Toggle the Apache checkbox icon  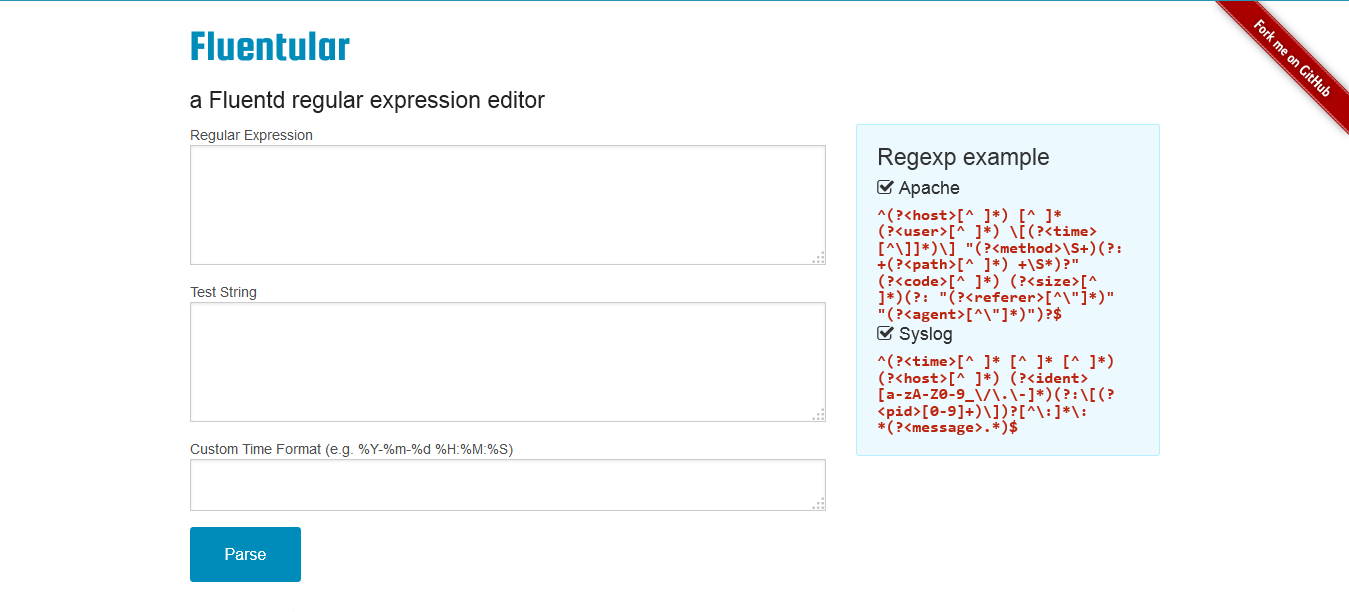pos(885,188)
